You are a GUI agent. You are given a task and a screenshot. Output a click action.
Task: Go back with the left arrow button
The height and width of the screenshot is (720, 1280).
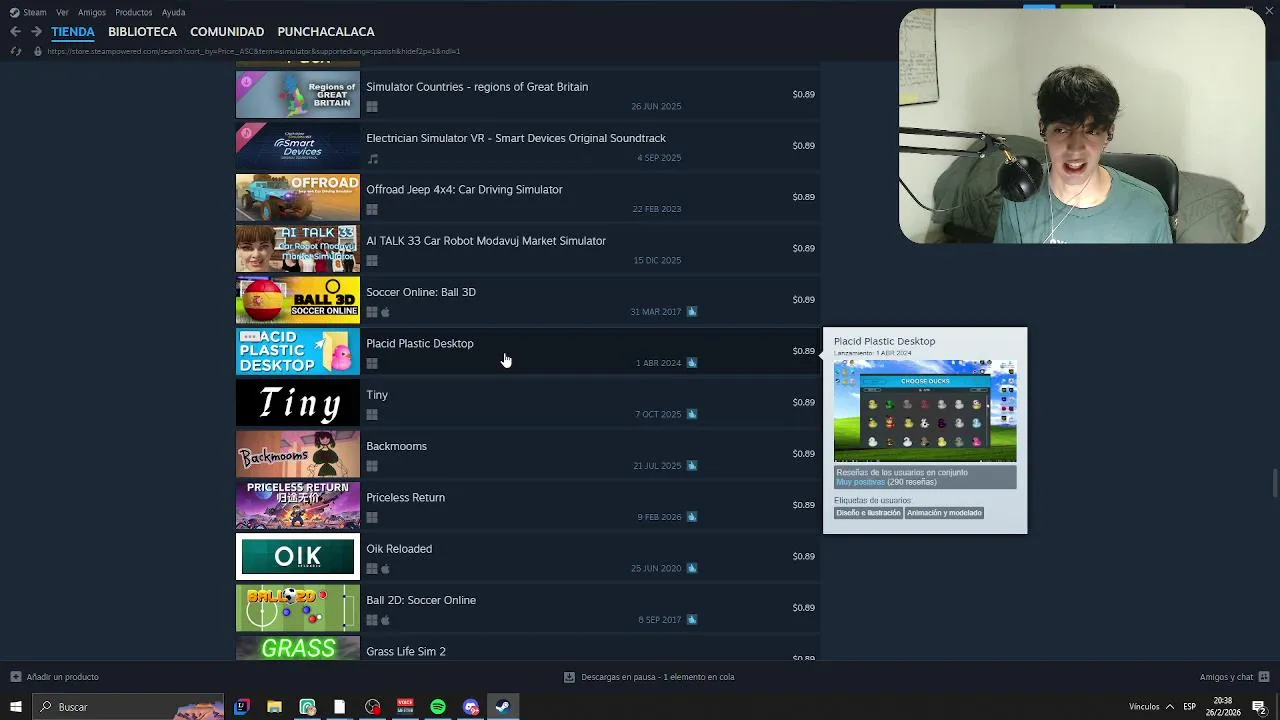(x=15, y=32)
